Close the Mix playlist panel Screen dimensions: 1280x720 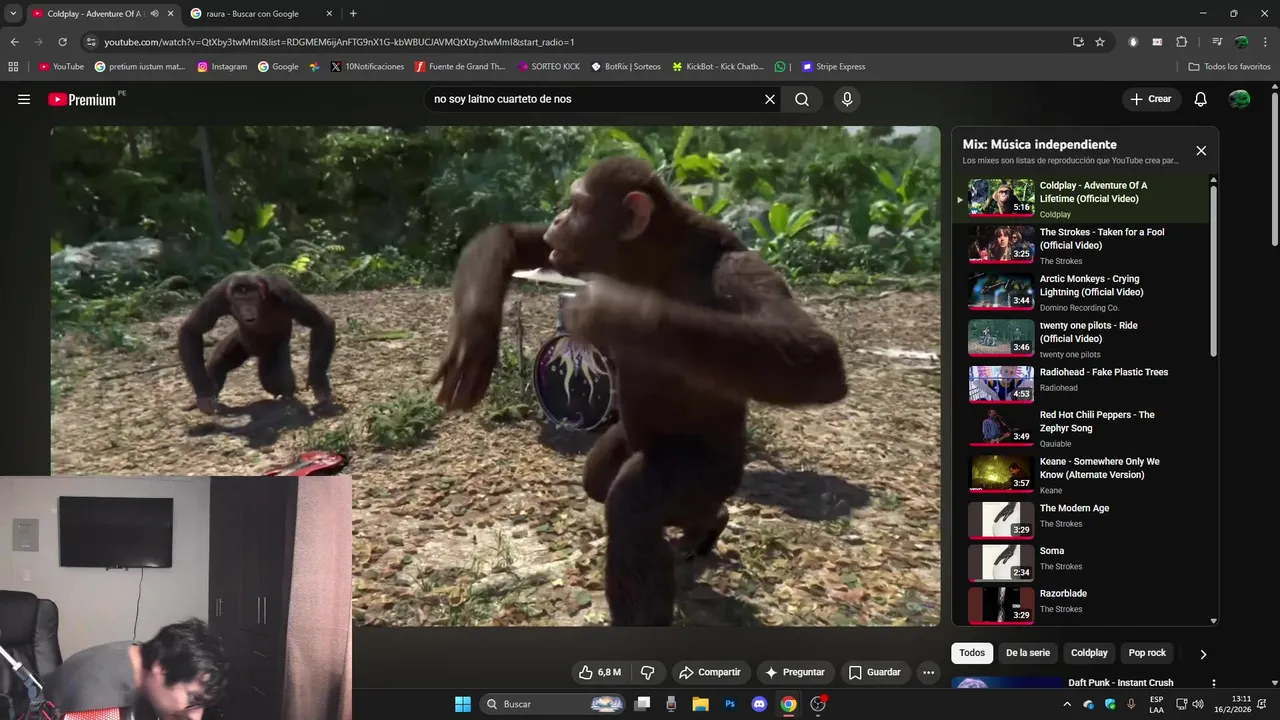[1201, 151]
